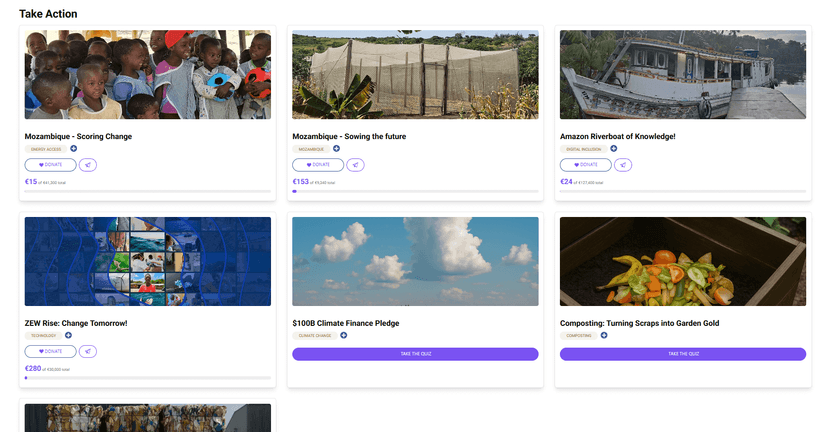Image resolution: width=828 pixels, height=432 pixels.
Task: Click the Mozambique Sowing the future progress bar
Action: click(x=415, y=191)
